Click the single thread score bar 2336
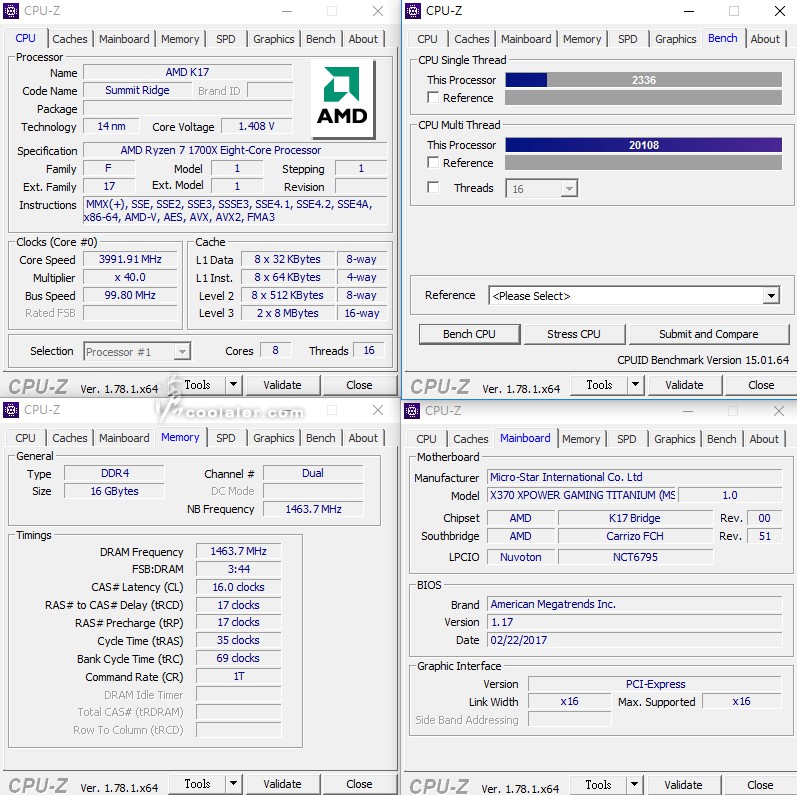This screenshot has height=795, width=797. pyautogui.click(x=643, y=80)
